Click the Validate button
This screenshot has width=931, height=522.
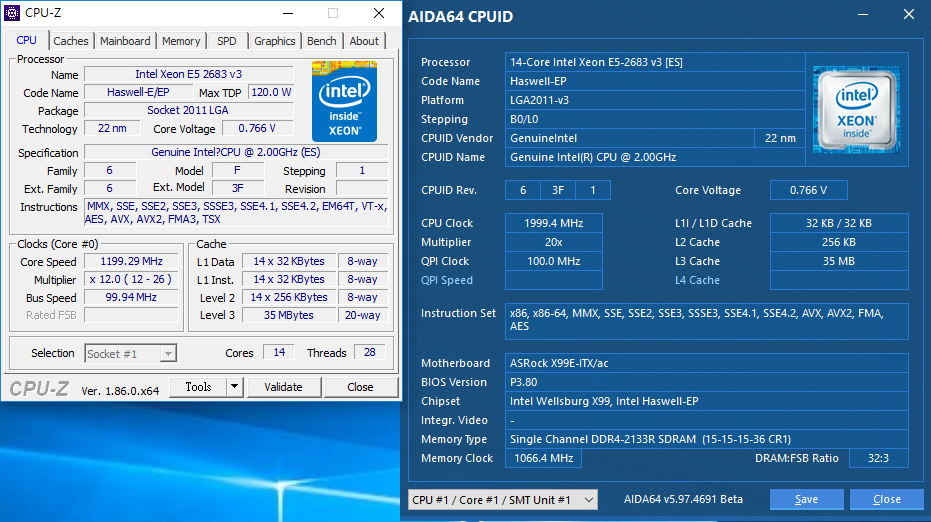[283, 387]
